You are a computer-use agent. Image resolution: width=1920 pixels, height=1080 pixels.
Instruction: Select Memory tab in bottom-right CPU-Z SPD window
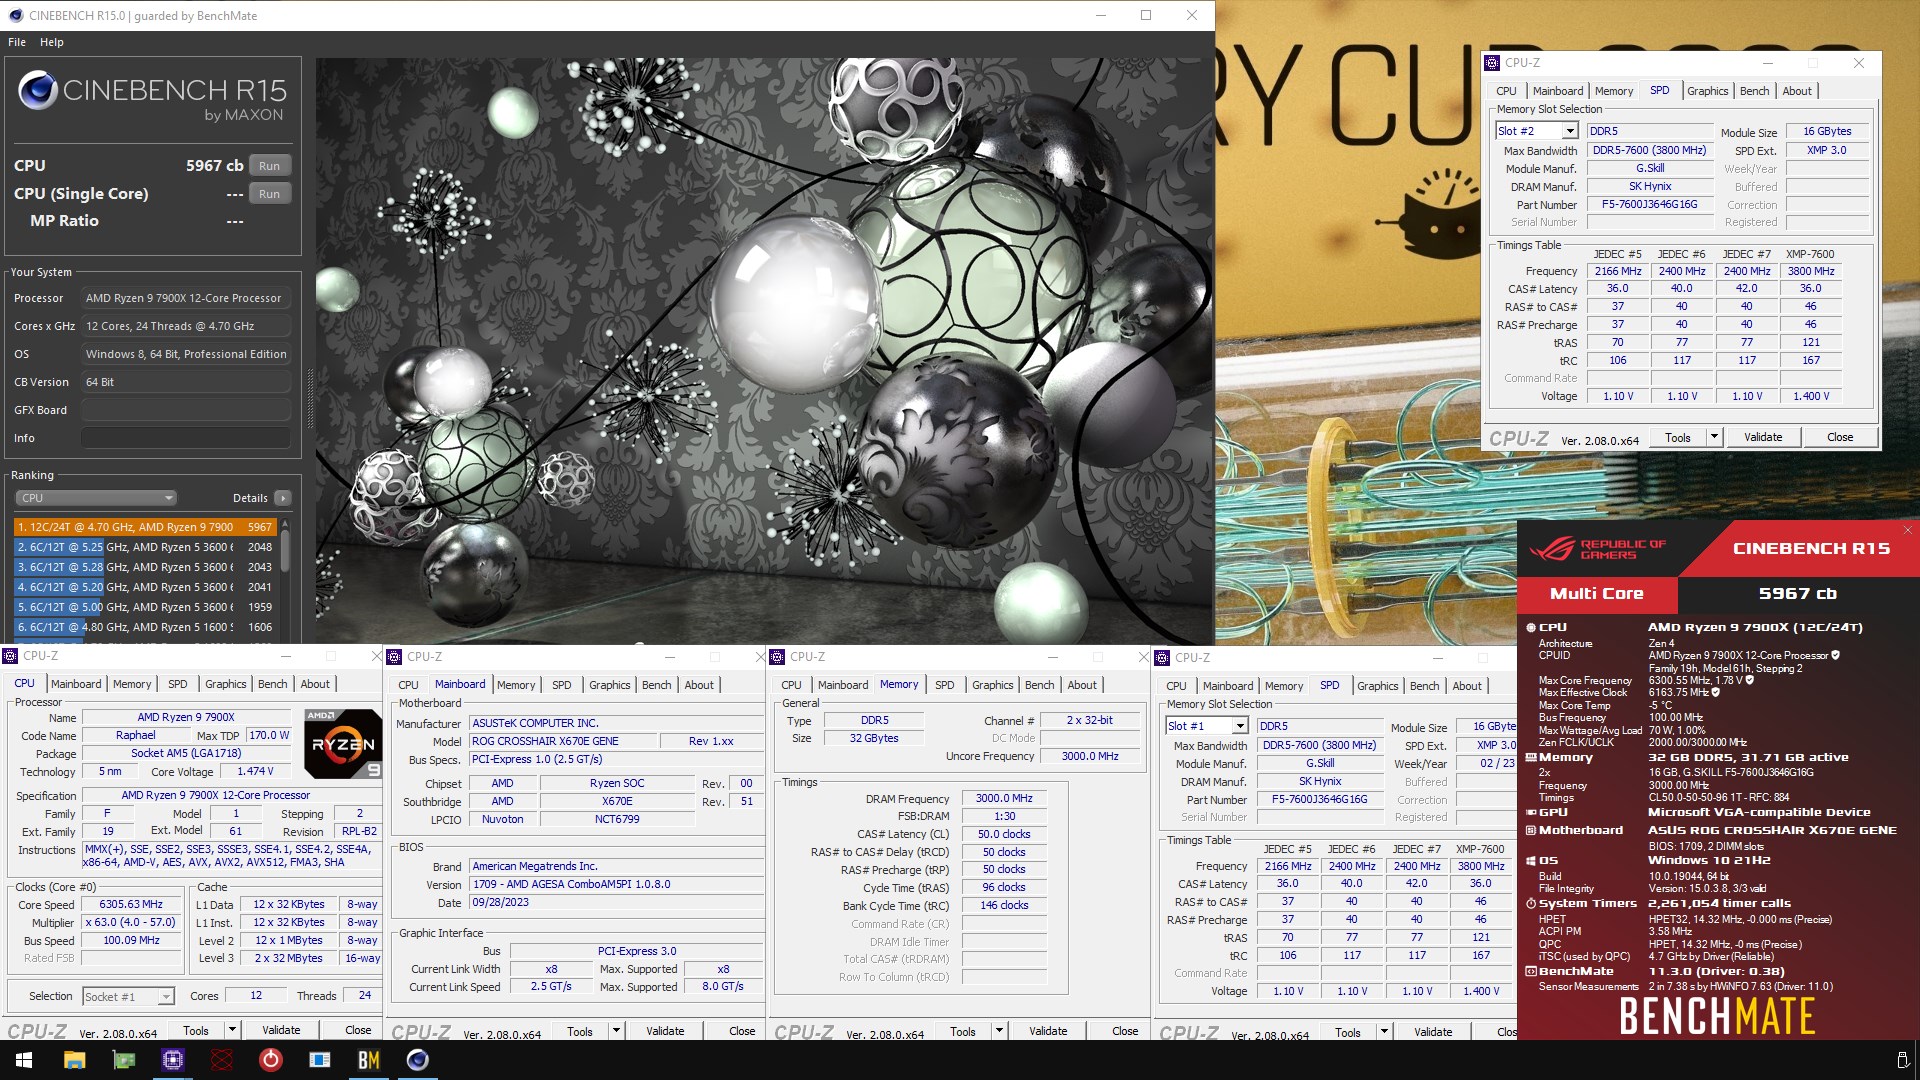[1284, 686]
